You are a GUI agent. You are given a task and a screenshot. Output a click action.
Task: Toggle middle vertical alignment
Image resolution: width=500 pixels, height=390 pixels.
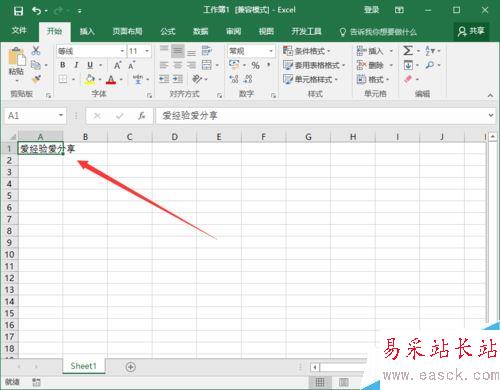point(178,51)
